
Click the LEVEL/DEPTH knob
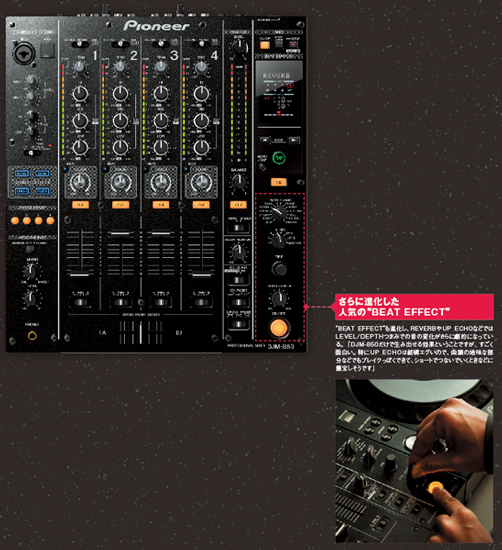279,299
